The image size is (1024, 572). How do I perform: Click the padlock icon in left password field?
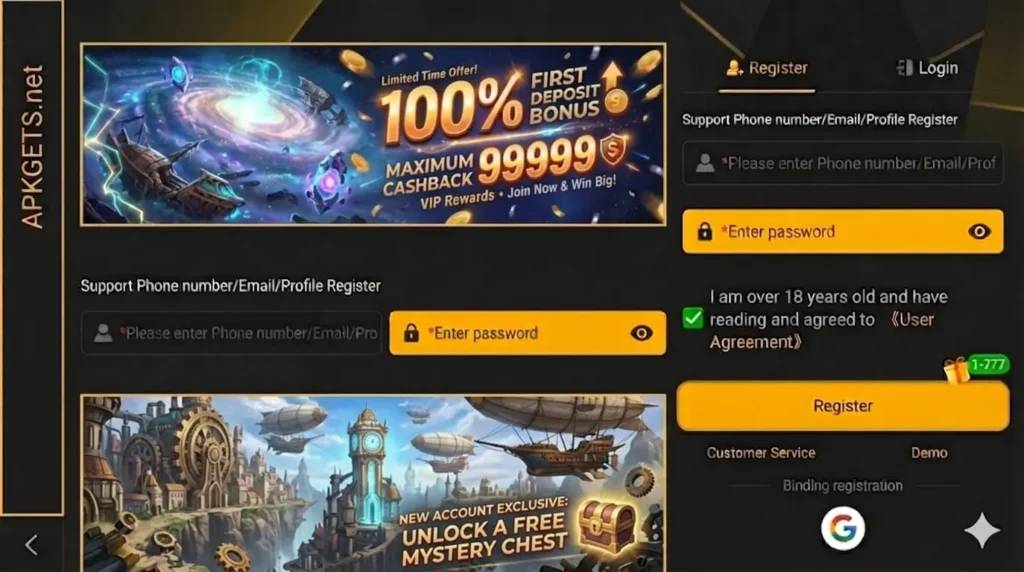[x=411, y=333]
